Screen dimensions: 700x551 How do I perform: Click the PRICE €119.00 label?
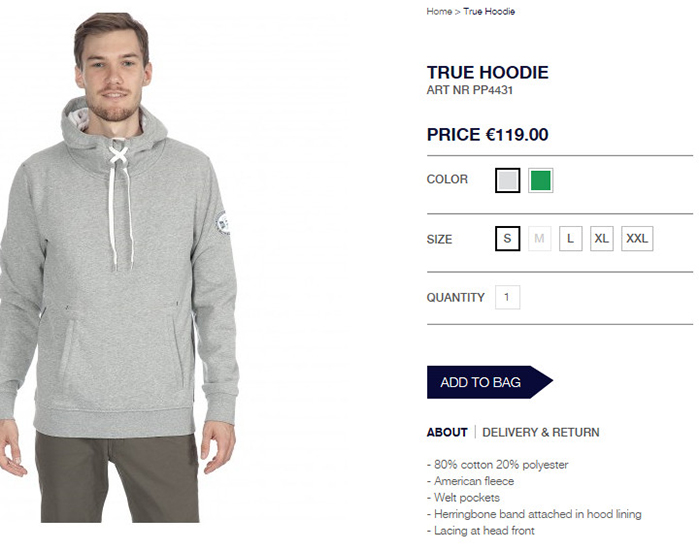[x=488, y=134]
